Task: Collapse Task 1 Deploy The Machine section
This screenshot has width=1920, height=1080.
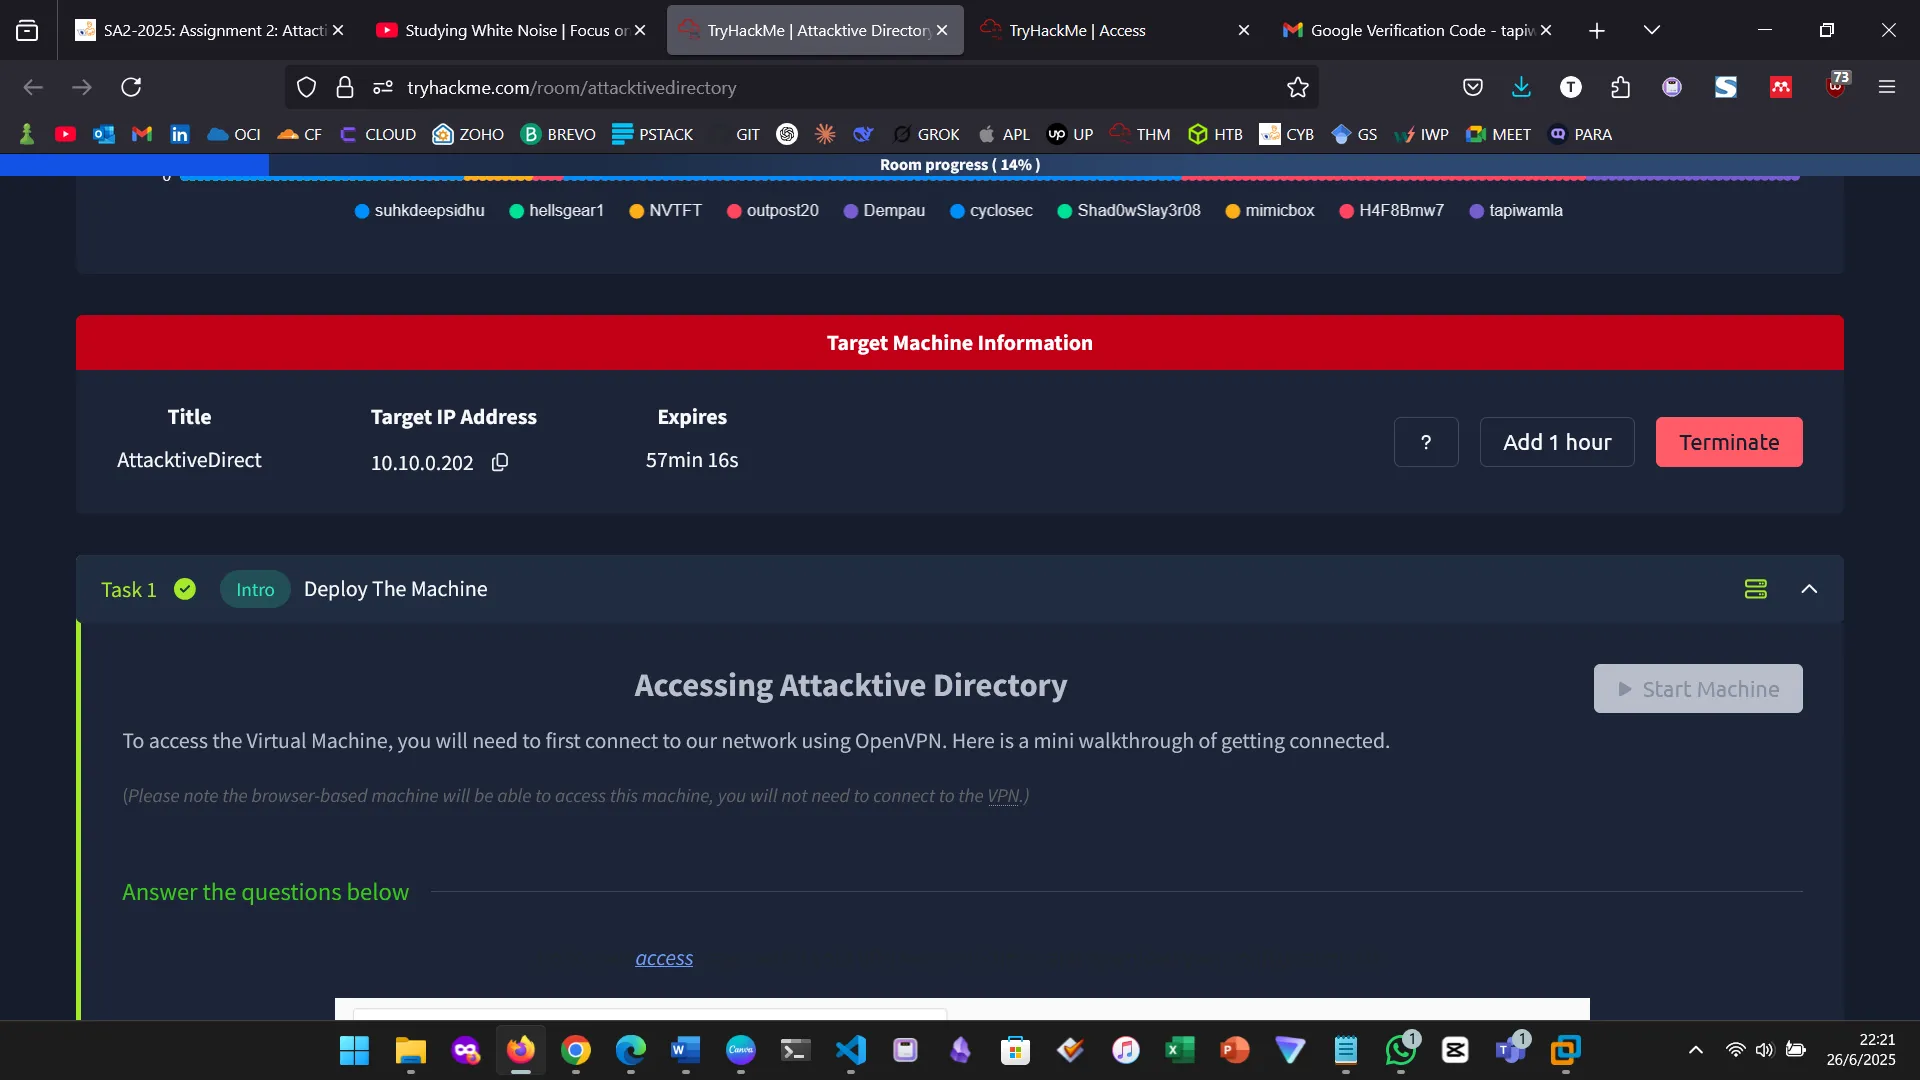Action: pos(1810,589)
